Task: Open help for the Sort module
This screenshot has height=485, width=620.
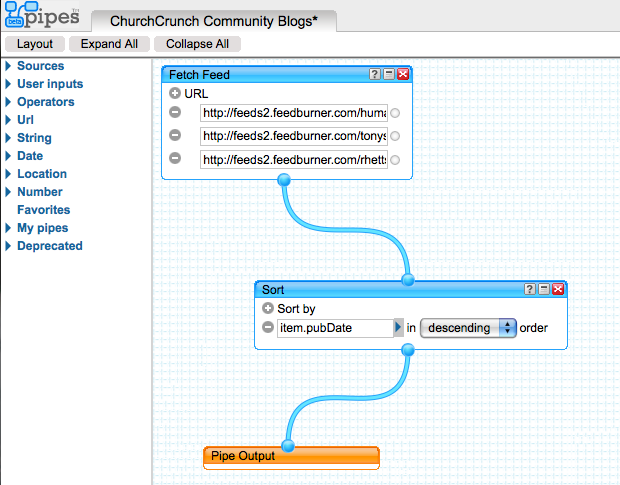Action: 529,289
